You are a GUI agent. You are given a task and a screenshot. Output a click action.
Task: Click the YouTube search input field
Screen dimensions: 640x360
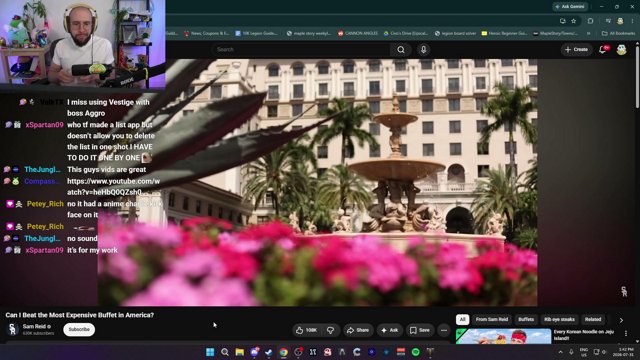[x=301, y=50]
